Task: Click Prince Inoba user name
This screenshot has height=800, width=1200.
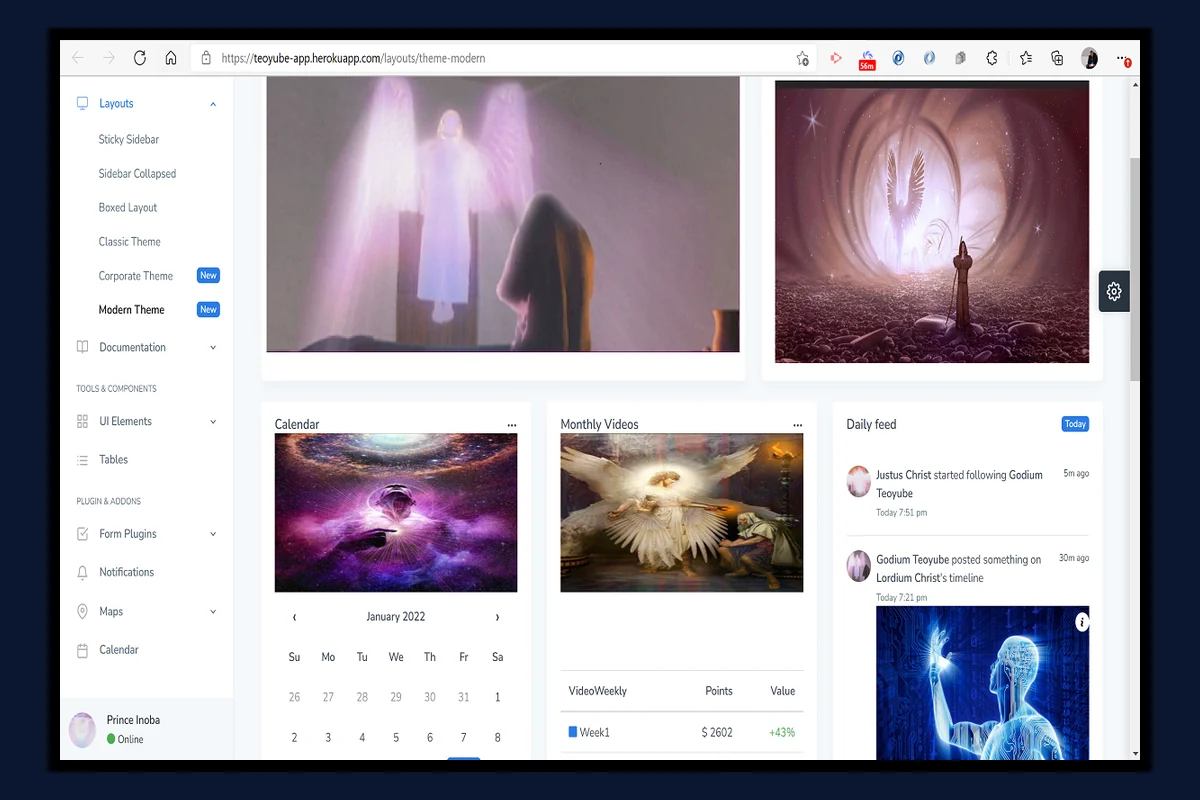Action: (133, 720)
